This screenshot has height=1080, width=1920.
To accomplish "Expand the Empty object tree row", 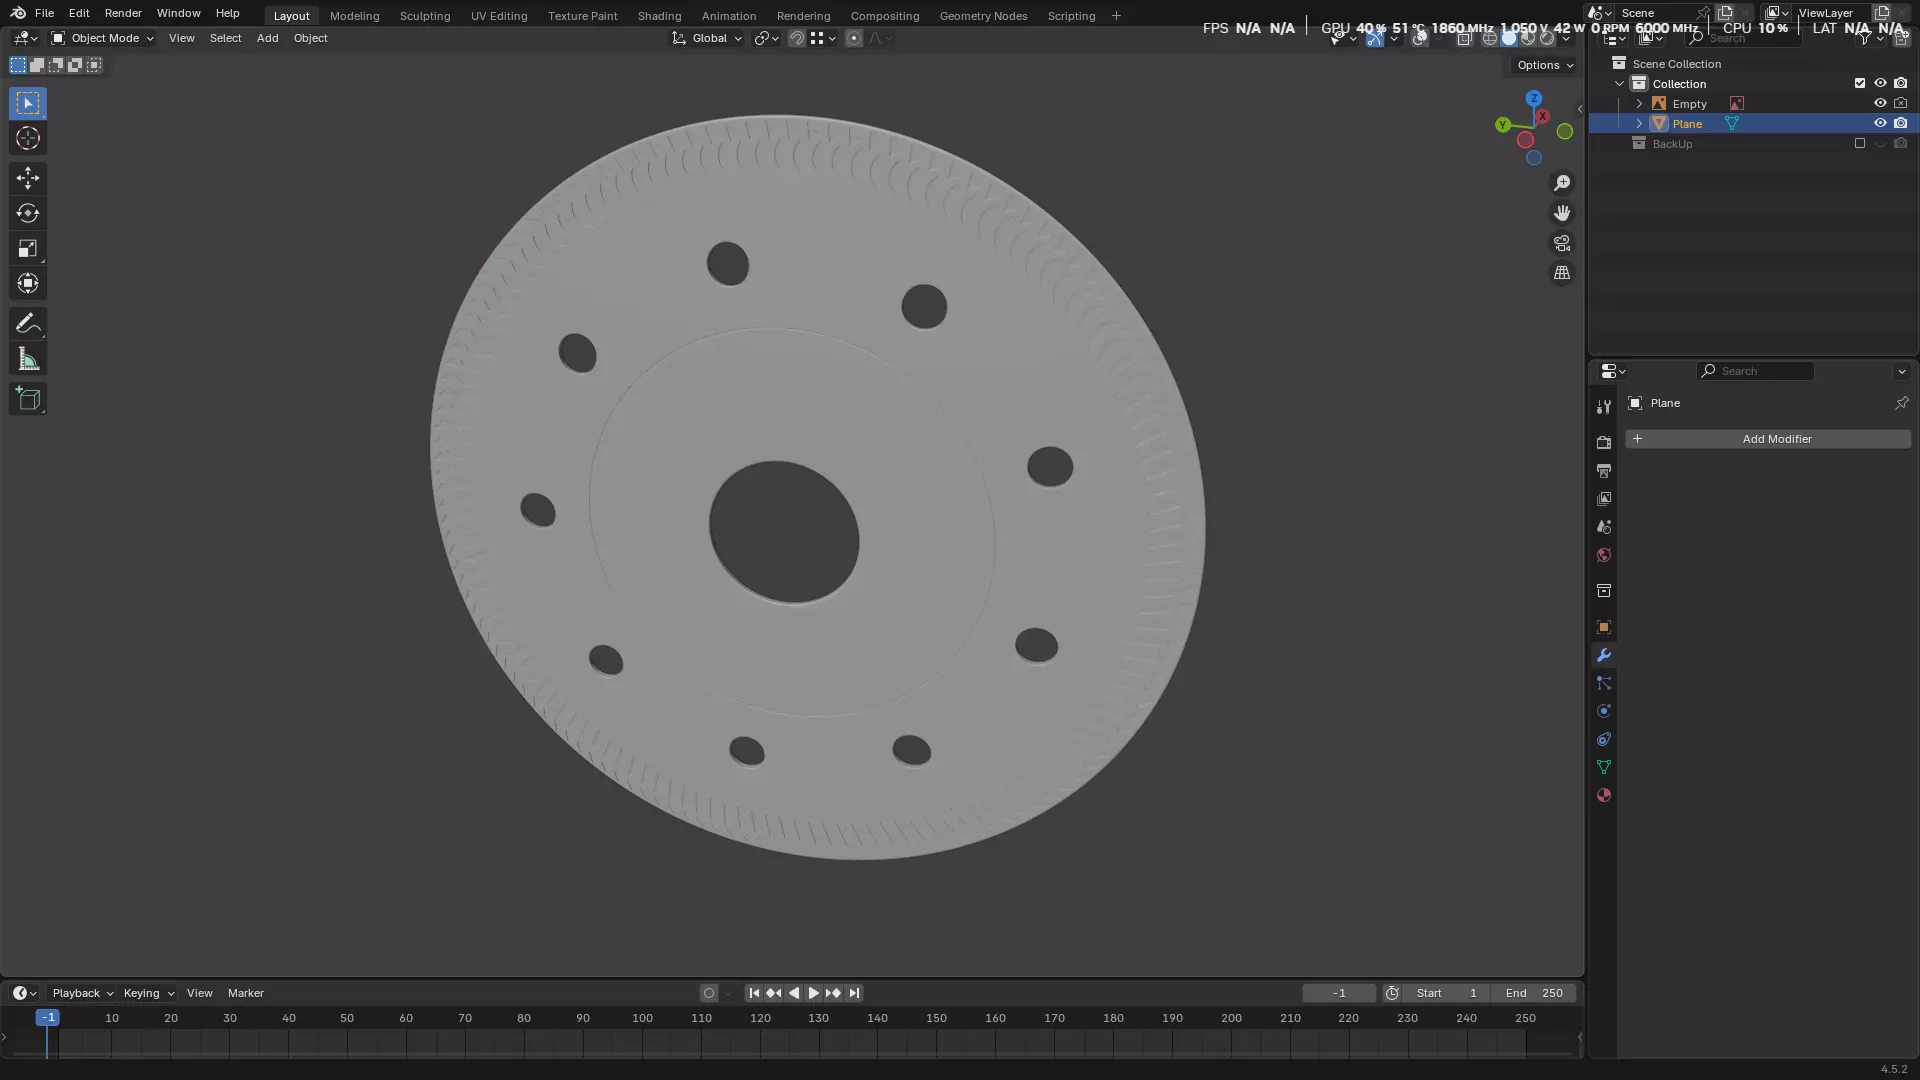I will tap(1639, 104).
